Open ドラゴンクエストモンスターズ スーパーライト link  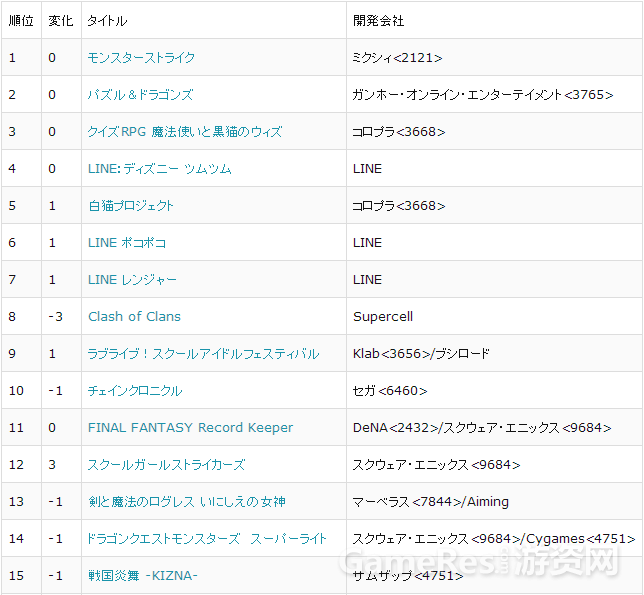tap(207, 538)
